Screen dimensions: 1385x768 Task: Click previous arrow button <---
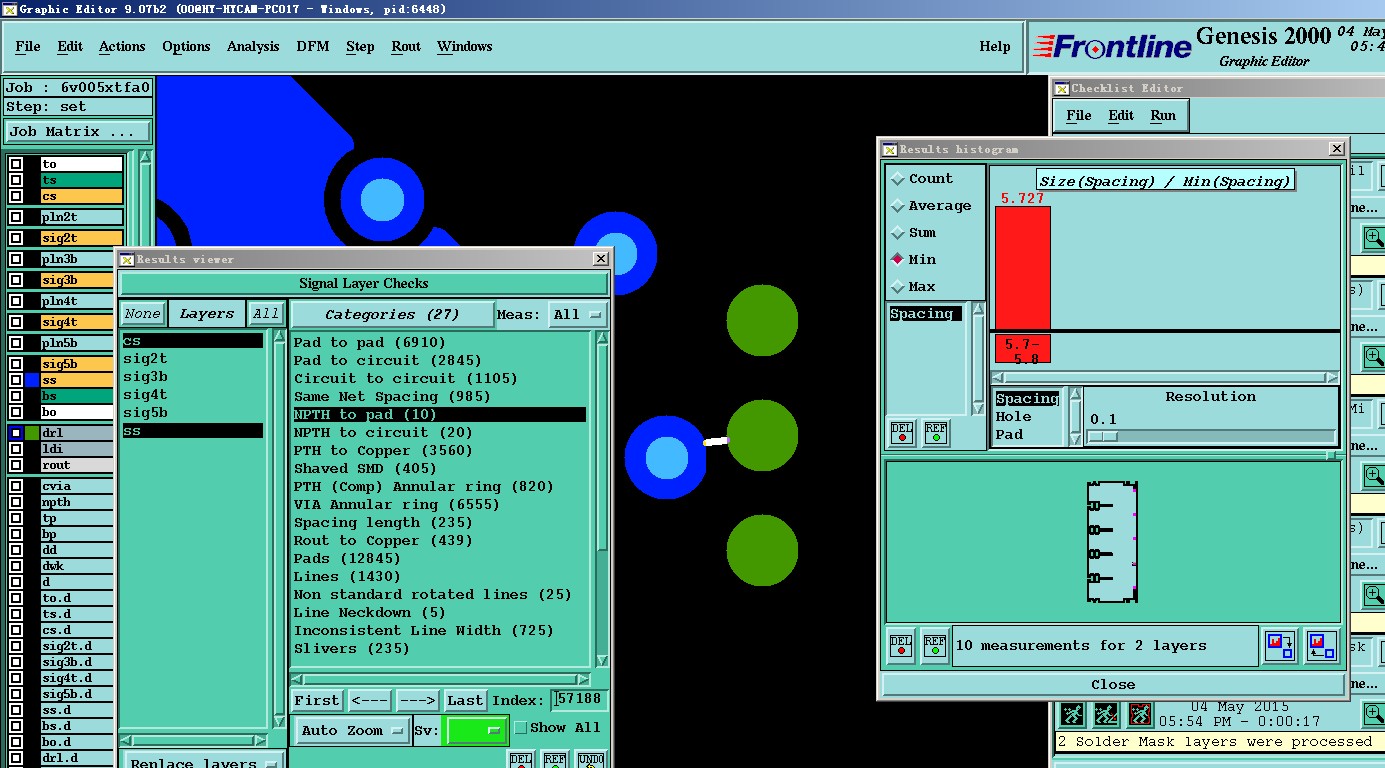[x=369, y=700]
